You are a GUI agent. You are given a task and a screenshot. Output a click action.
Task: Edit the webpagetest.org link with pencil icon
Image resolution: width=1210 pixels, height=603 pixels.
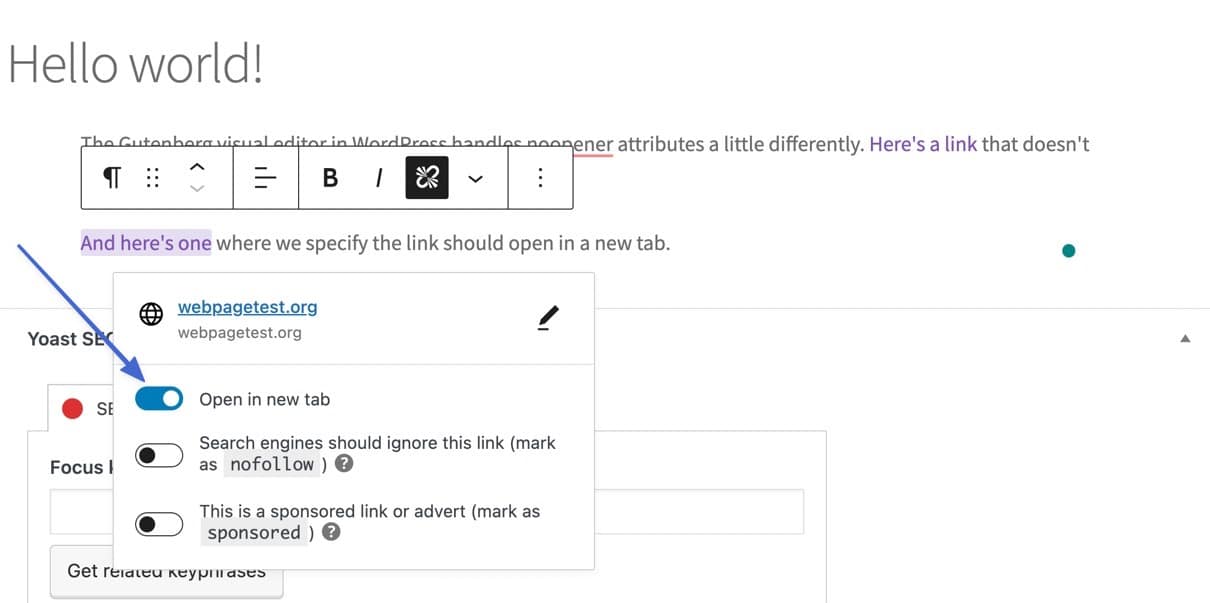coord(547,317)
